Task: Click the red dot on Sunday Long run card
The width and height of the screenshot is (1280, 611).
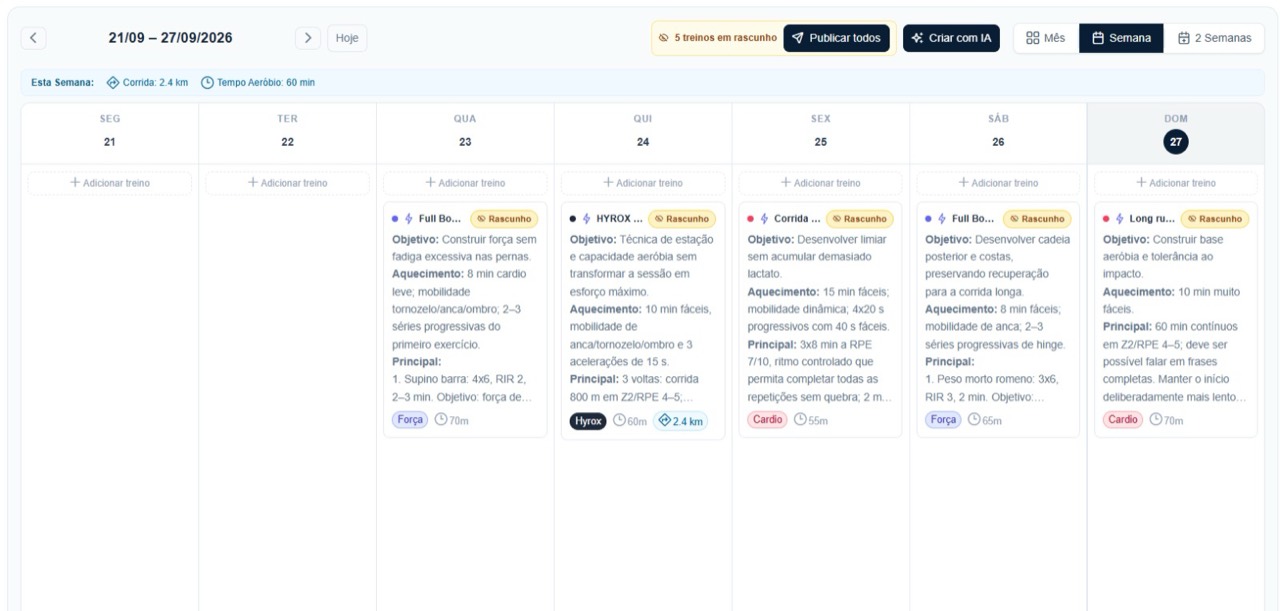Action: pos(1106,218)
